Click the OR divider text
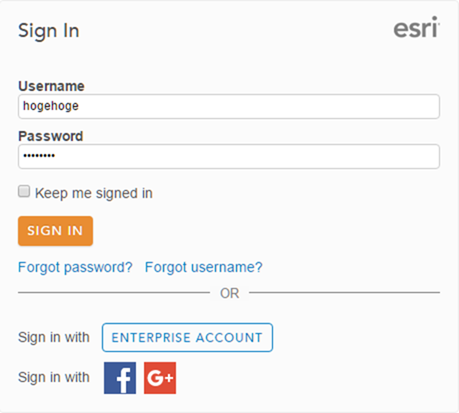This screenshot has height=413, width=459. [x=230, y=293]
